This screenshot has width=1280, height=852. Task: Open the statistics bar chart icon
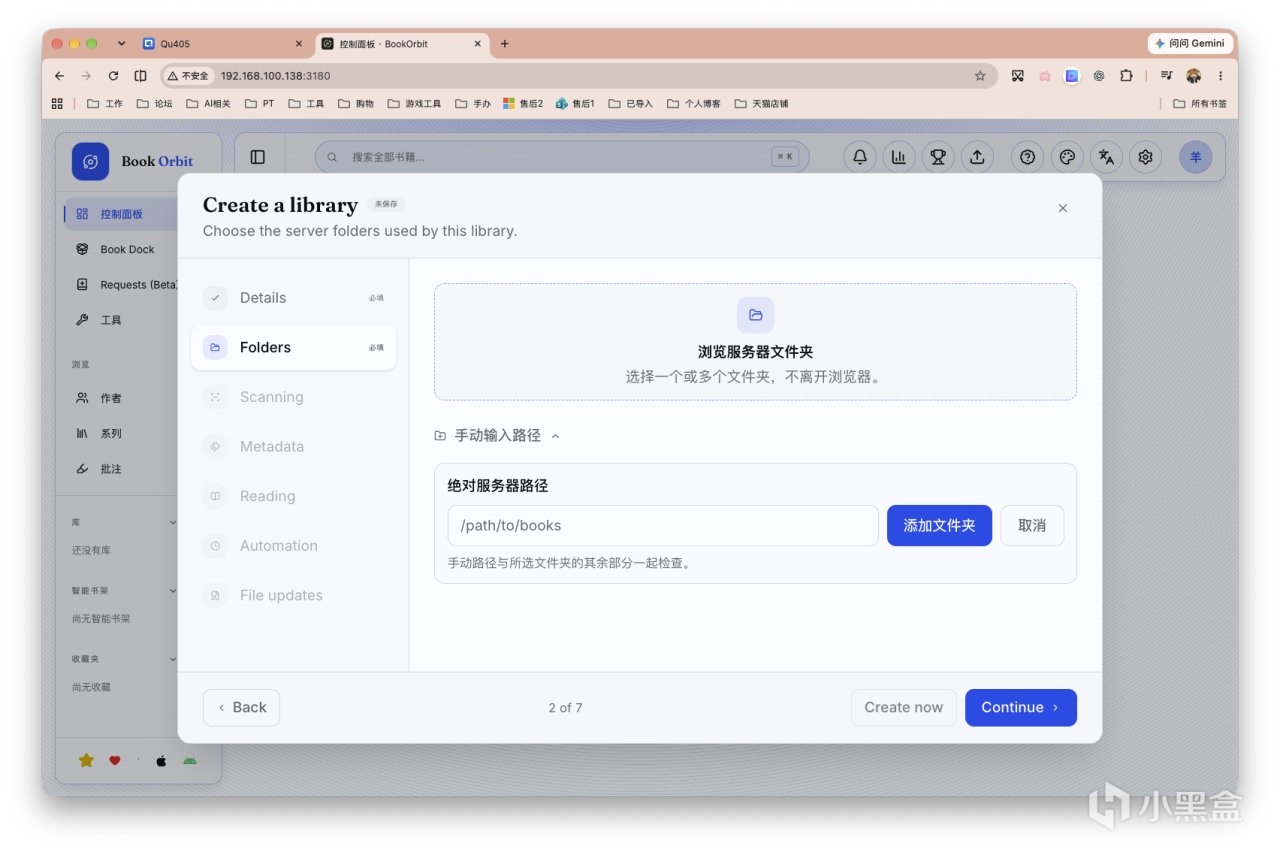[899, 157]
